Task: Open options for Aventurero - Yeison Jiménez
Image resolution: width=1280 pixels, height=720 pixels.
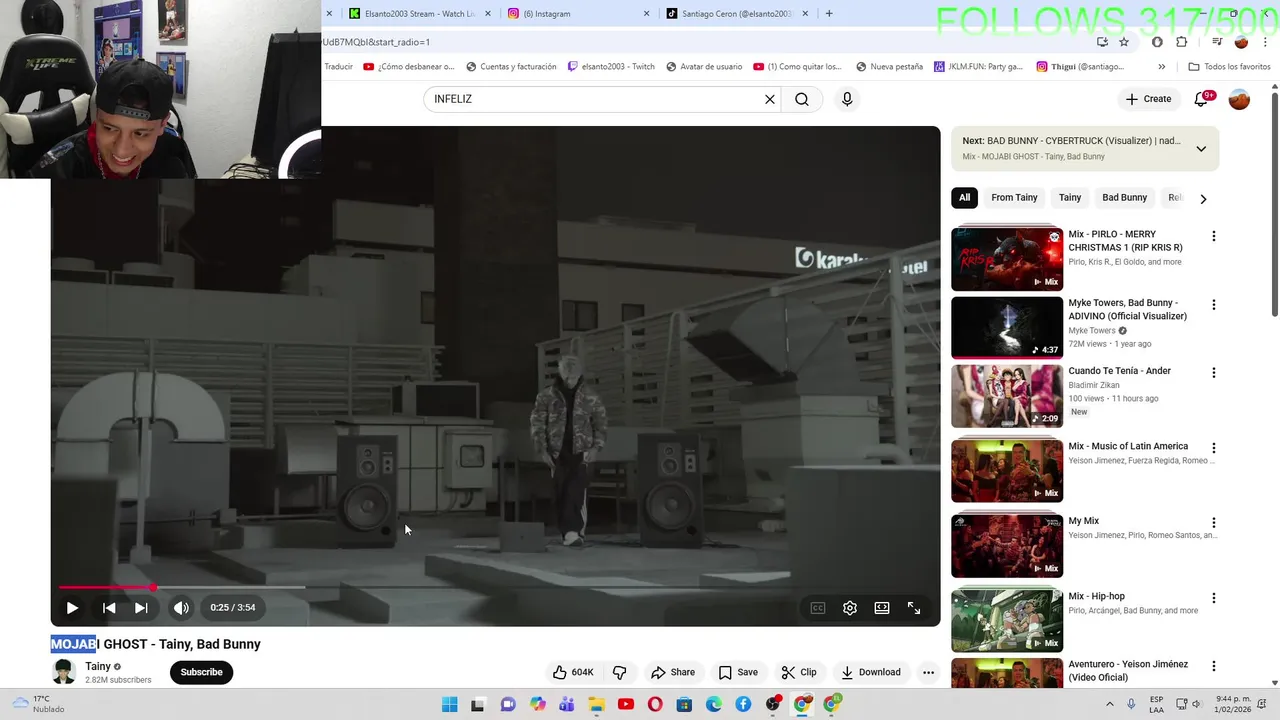Action: click(1214, 666)
